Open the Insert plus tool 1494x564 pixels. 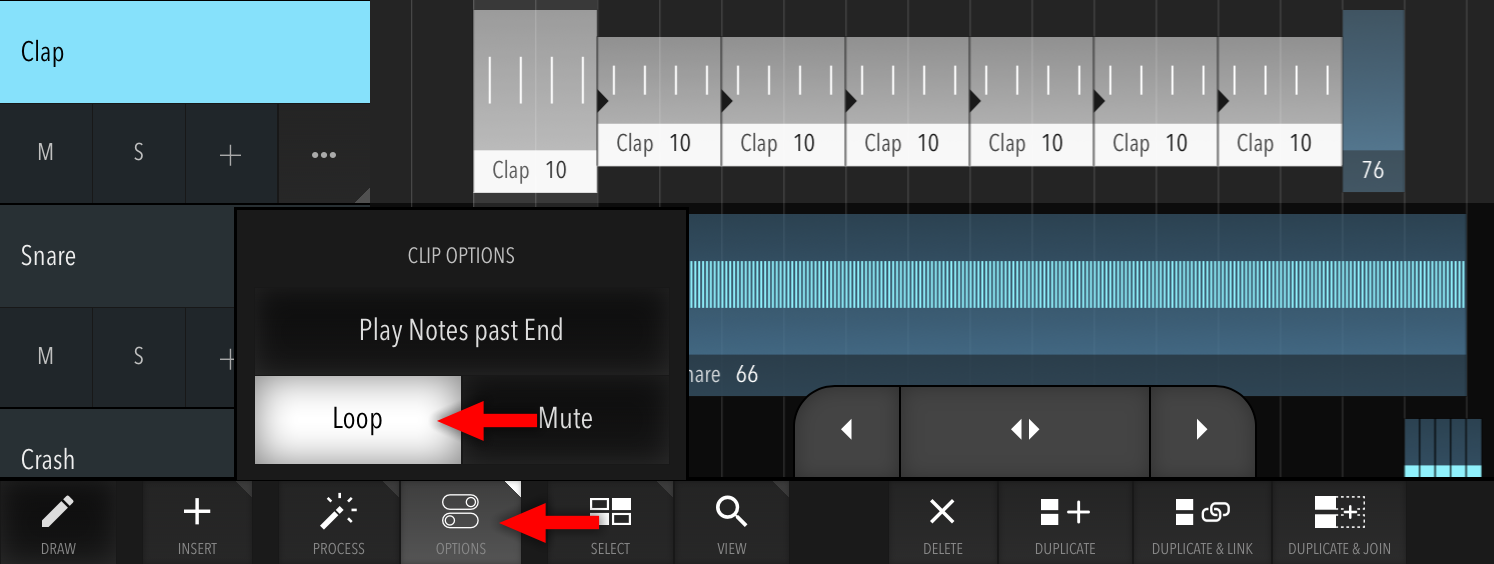coord(197,523)
